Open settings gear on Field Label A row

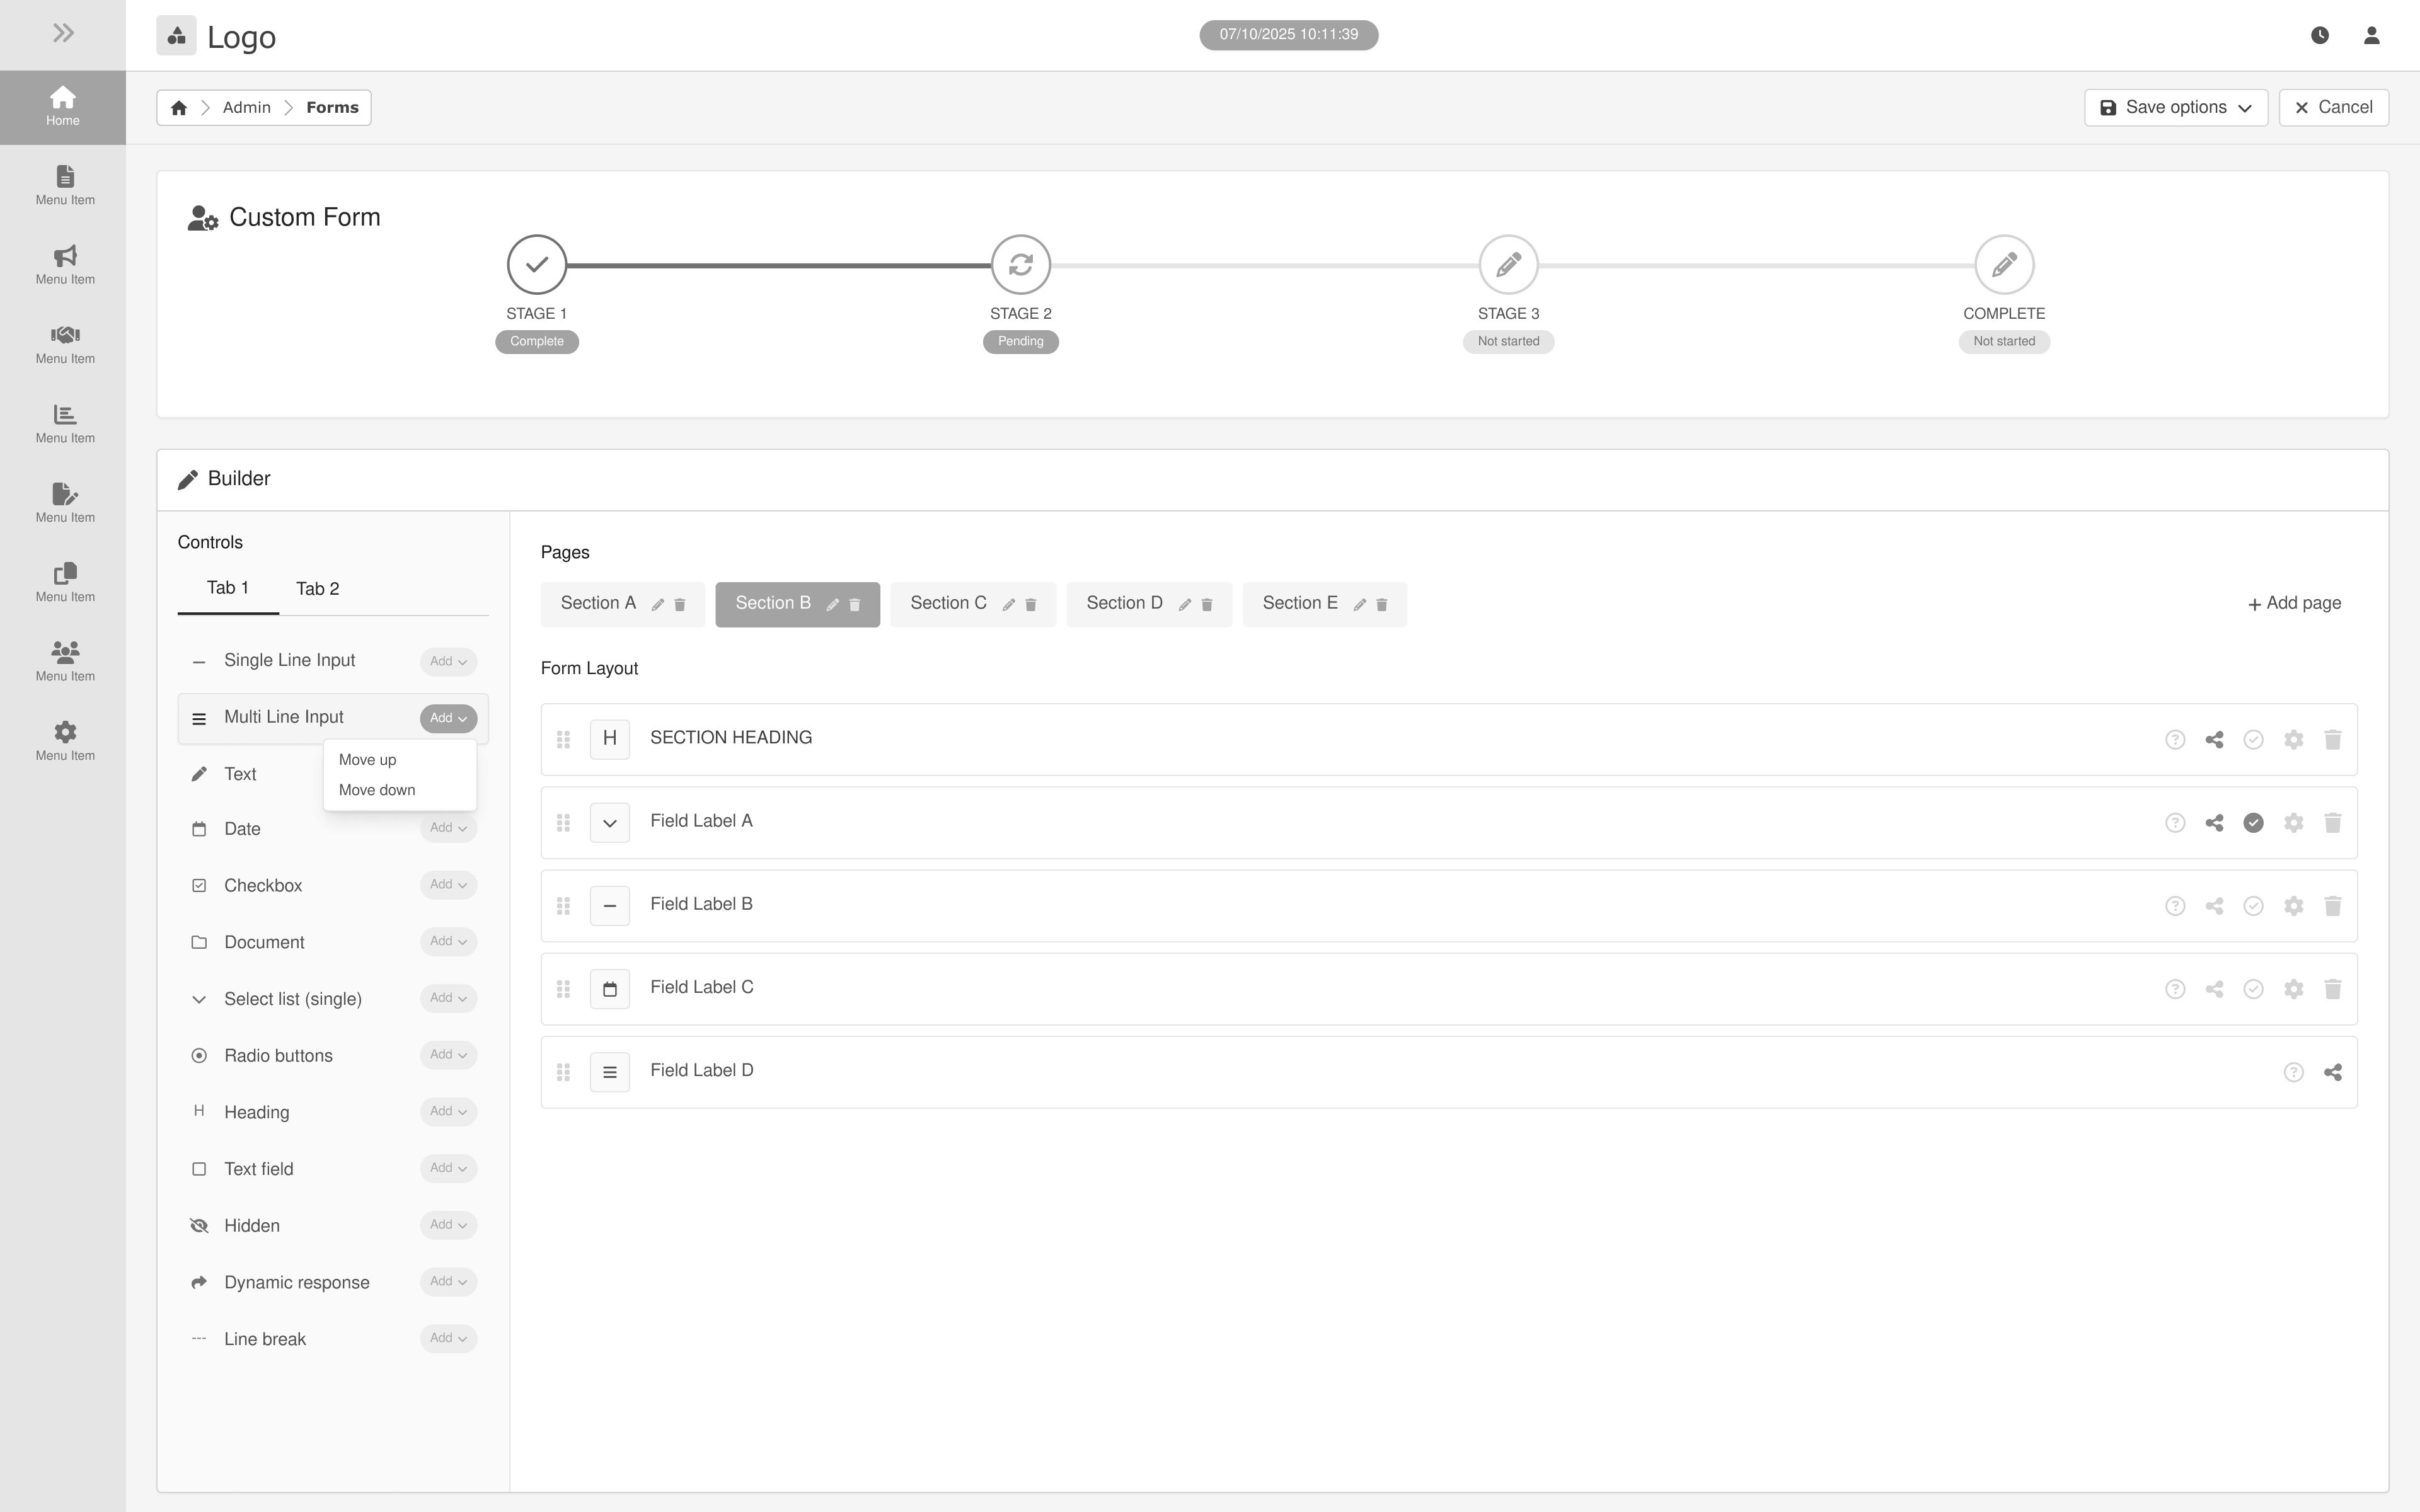tap(2293, 823)
